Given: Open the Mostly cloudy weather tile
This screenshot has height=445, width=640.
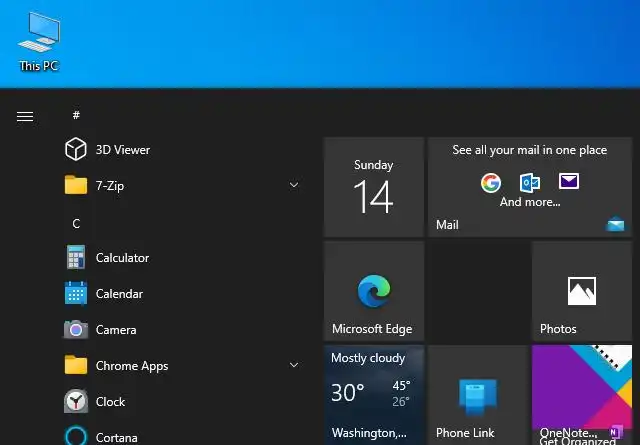Looking at the screenshot, I should point(374,395).
